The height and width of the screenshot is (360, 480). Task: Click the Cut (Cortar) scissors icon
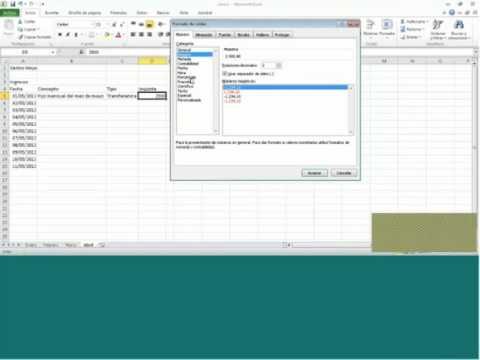[20, 22]
